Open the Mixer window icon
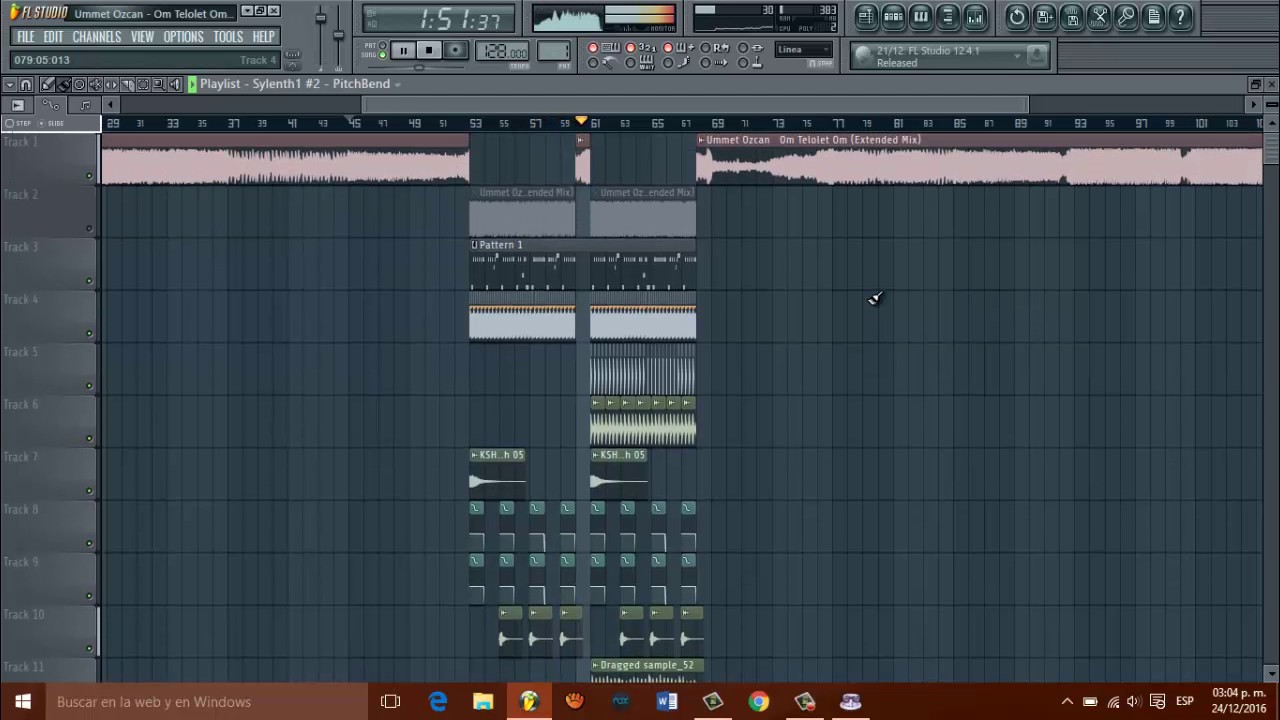Viewport: 1280px width, 720px height. (x=975, y=16)
